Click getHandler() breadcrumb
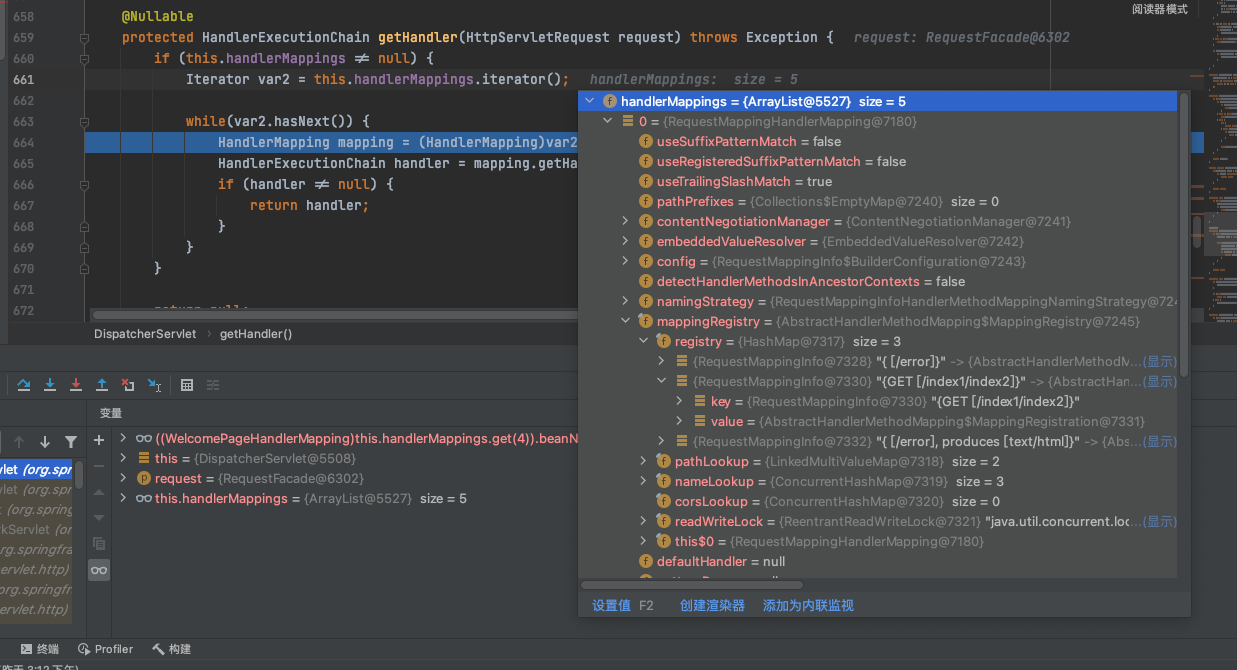 coord(256,334)
